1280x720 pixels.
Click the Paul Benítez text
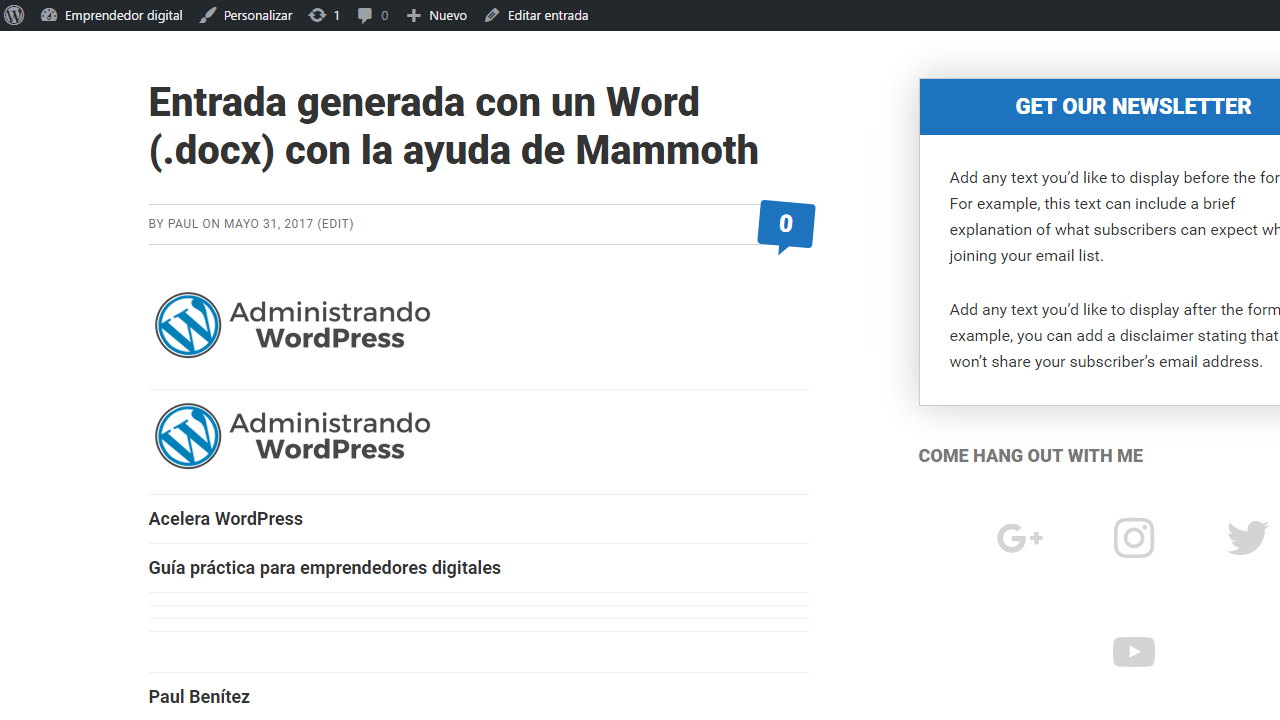click(x=199, y=697)
